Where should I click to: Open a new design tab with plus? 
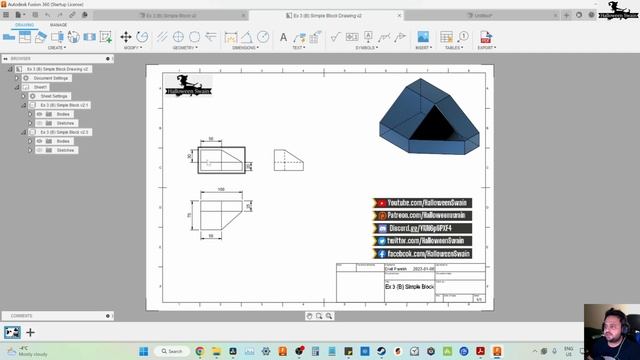[566, 15]
